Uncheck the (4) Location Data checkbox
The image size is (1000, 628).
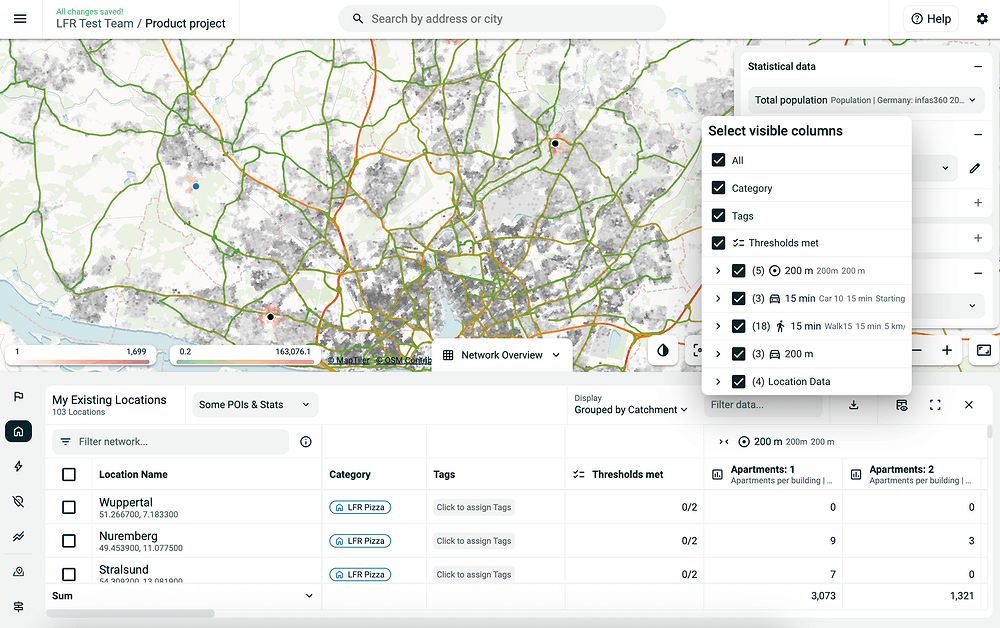click(x=739, y=381)
